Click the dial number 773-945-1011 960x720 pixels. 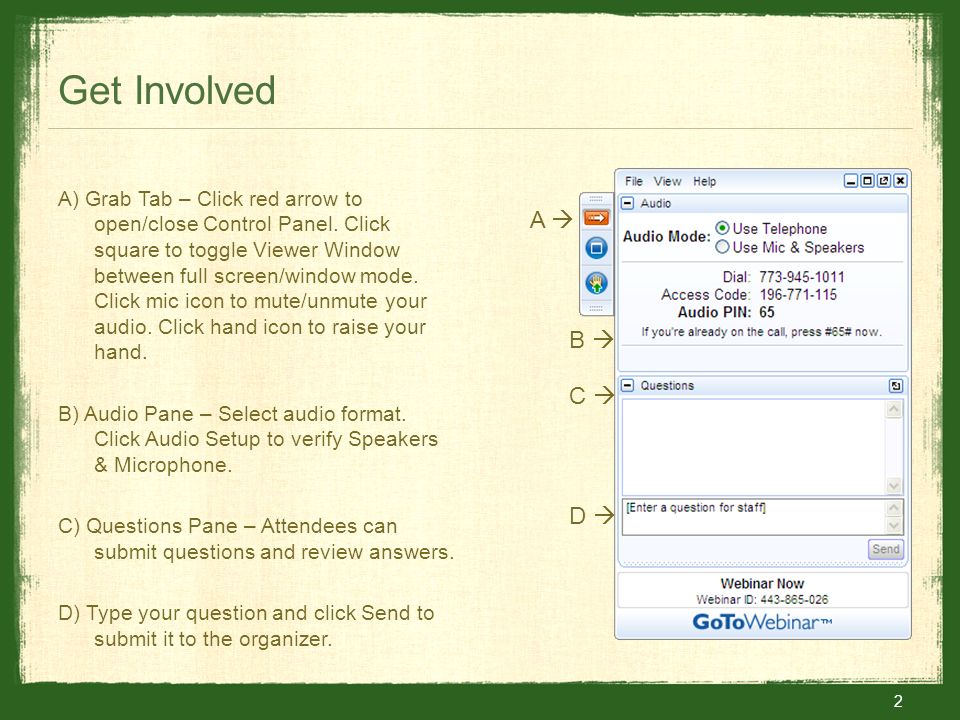pos(801,277)
